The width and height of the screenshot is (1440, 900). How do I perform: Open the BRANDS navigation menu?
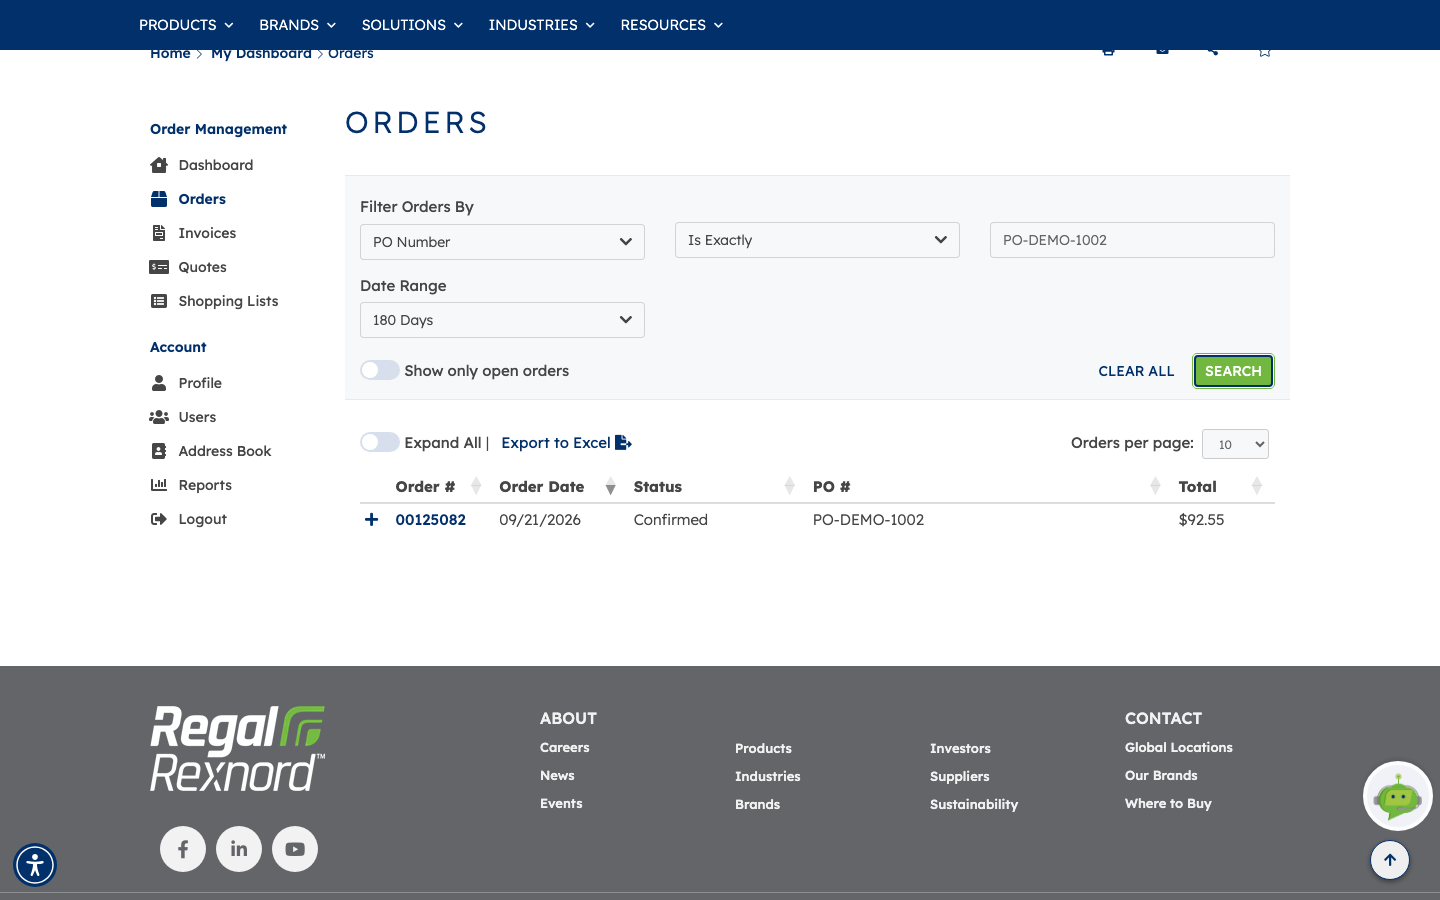tap(297, 25)
